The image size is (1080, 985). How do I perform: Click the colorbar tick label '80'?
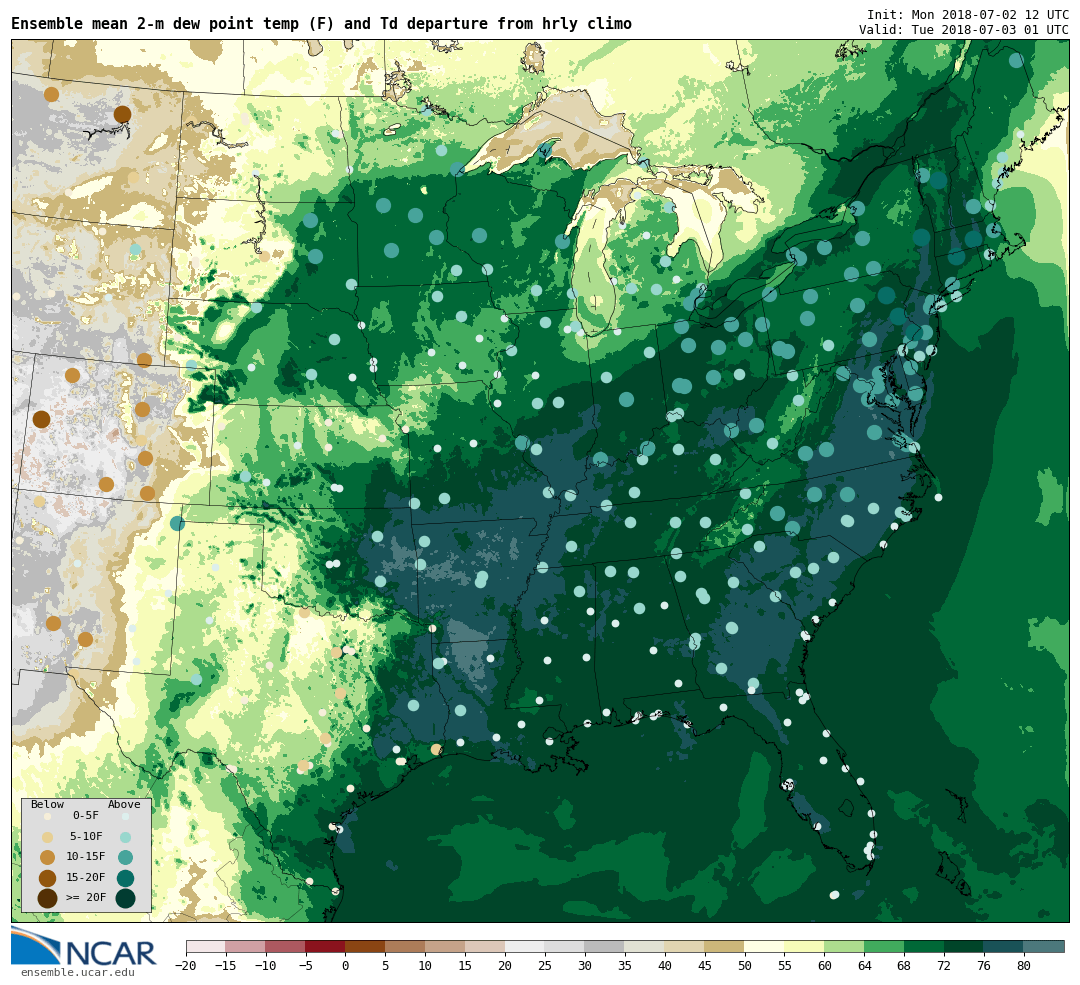coord(1024,966)
